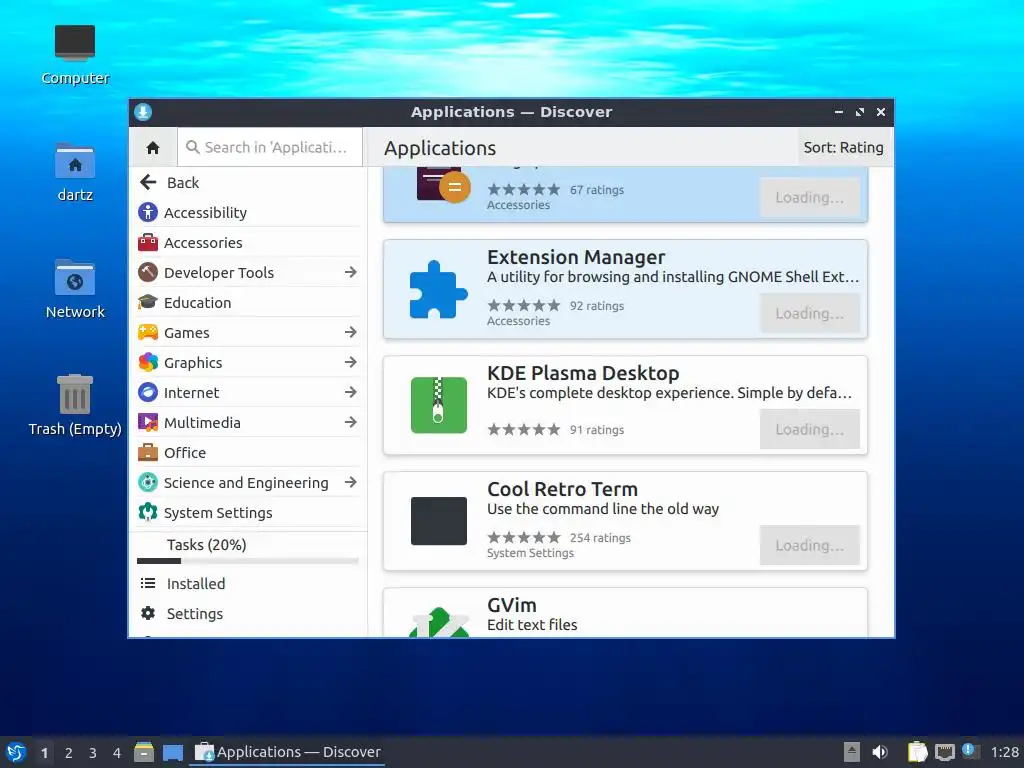Image resolution: width=1024 pixels, height=768 pixels.
Task: Switch to workspace 4
Action: pos(117,753)
